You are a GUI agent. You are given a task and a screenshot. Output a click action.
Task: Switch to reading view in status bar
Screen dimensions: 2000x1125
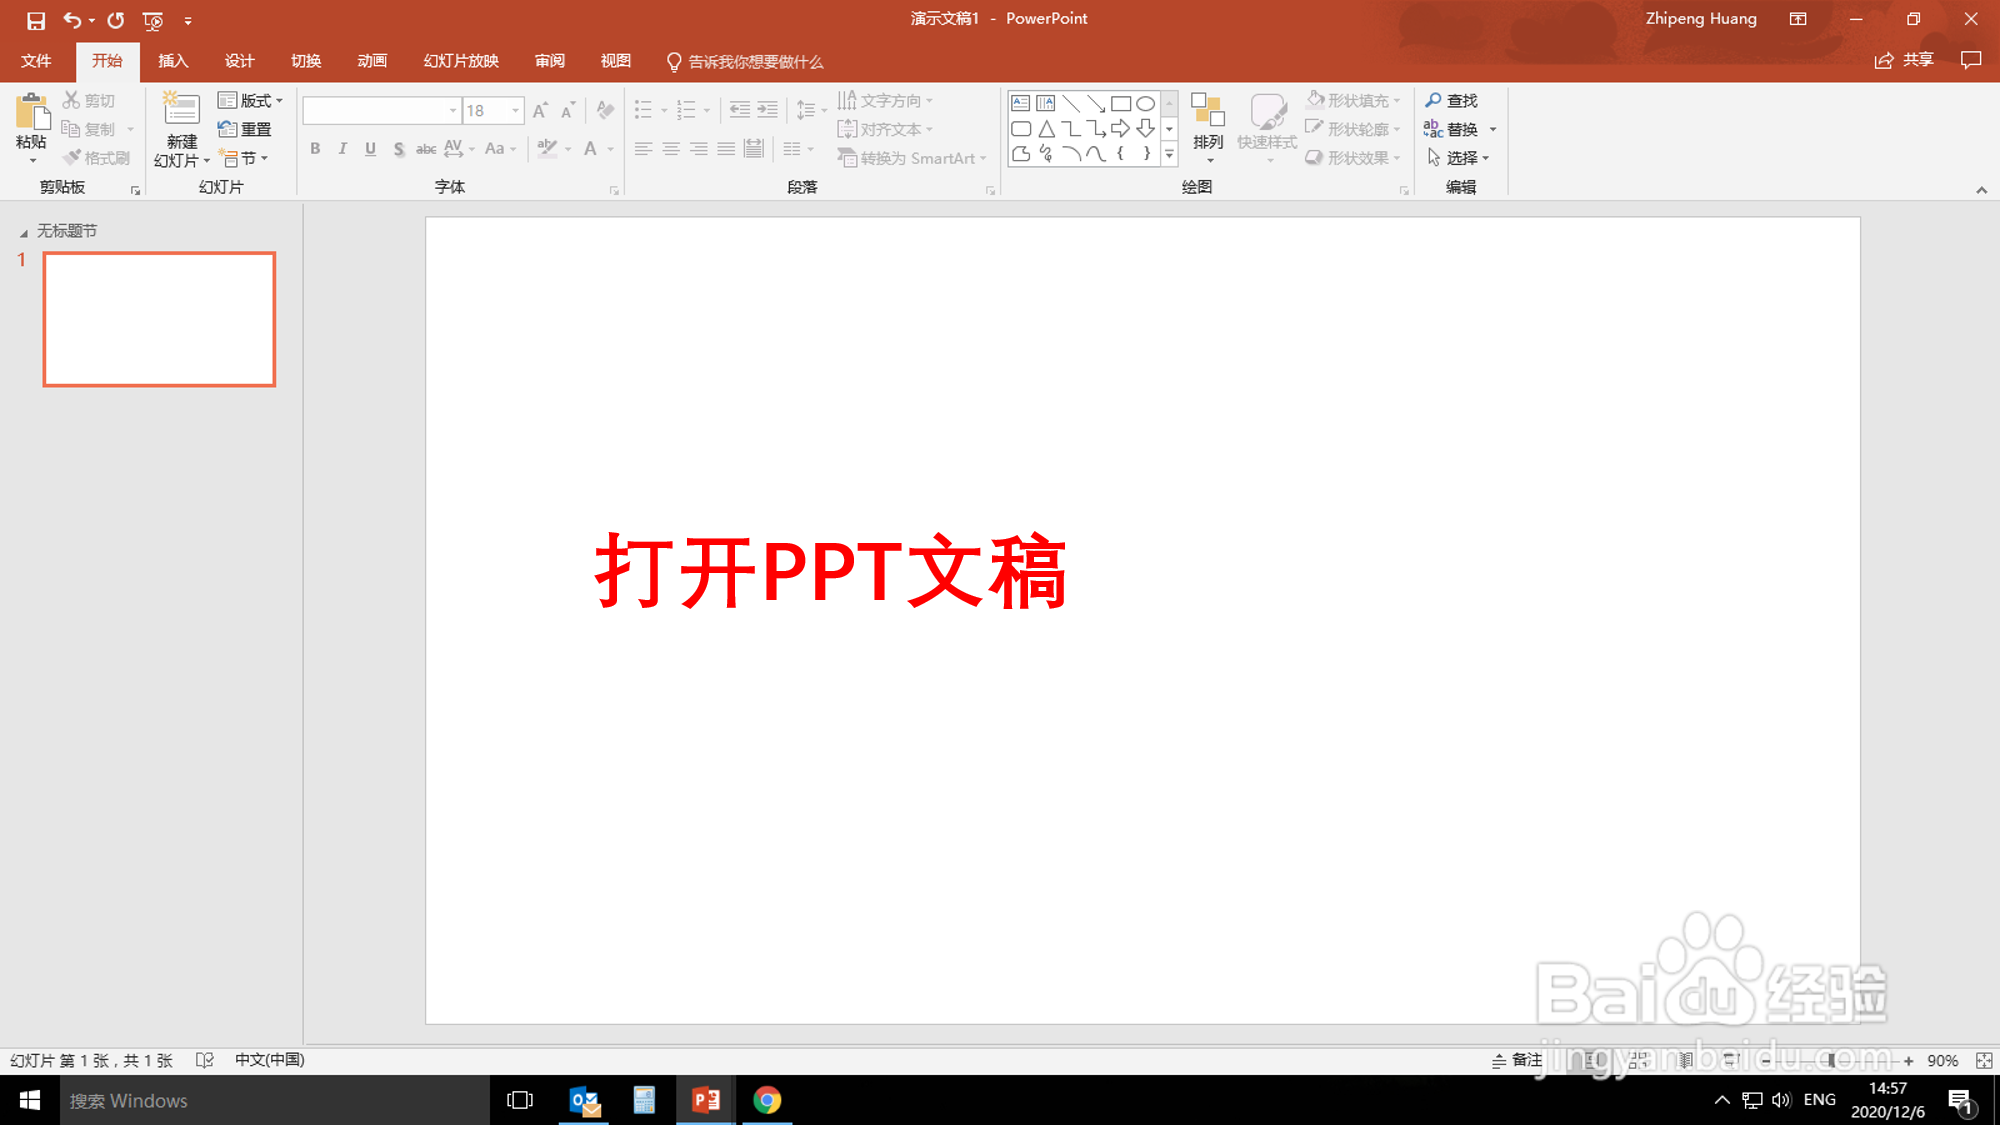[1686, 1061]
